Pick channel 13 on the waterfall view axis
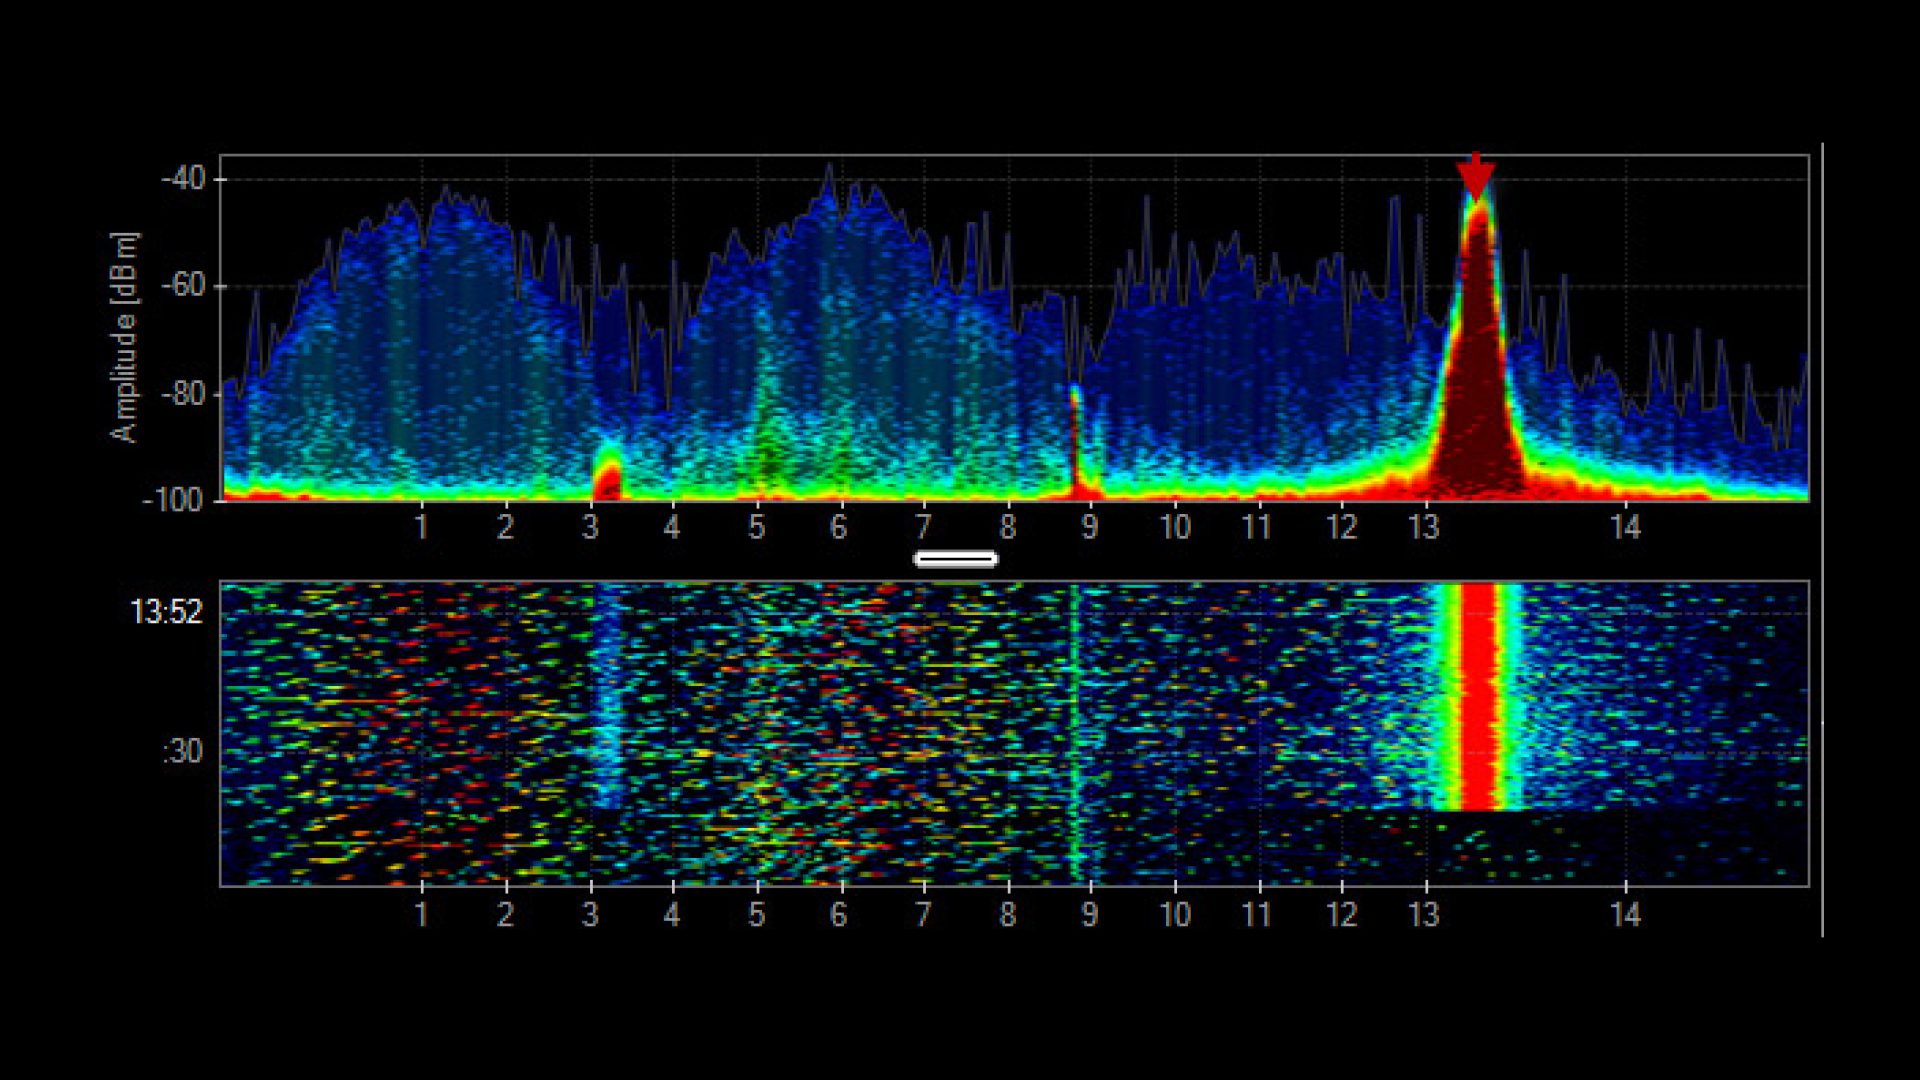 (x=1424, y=913)
